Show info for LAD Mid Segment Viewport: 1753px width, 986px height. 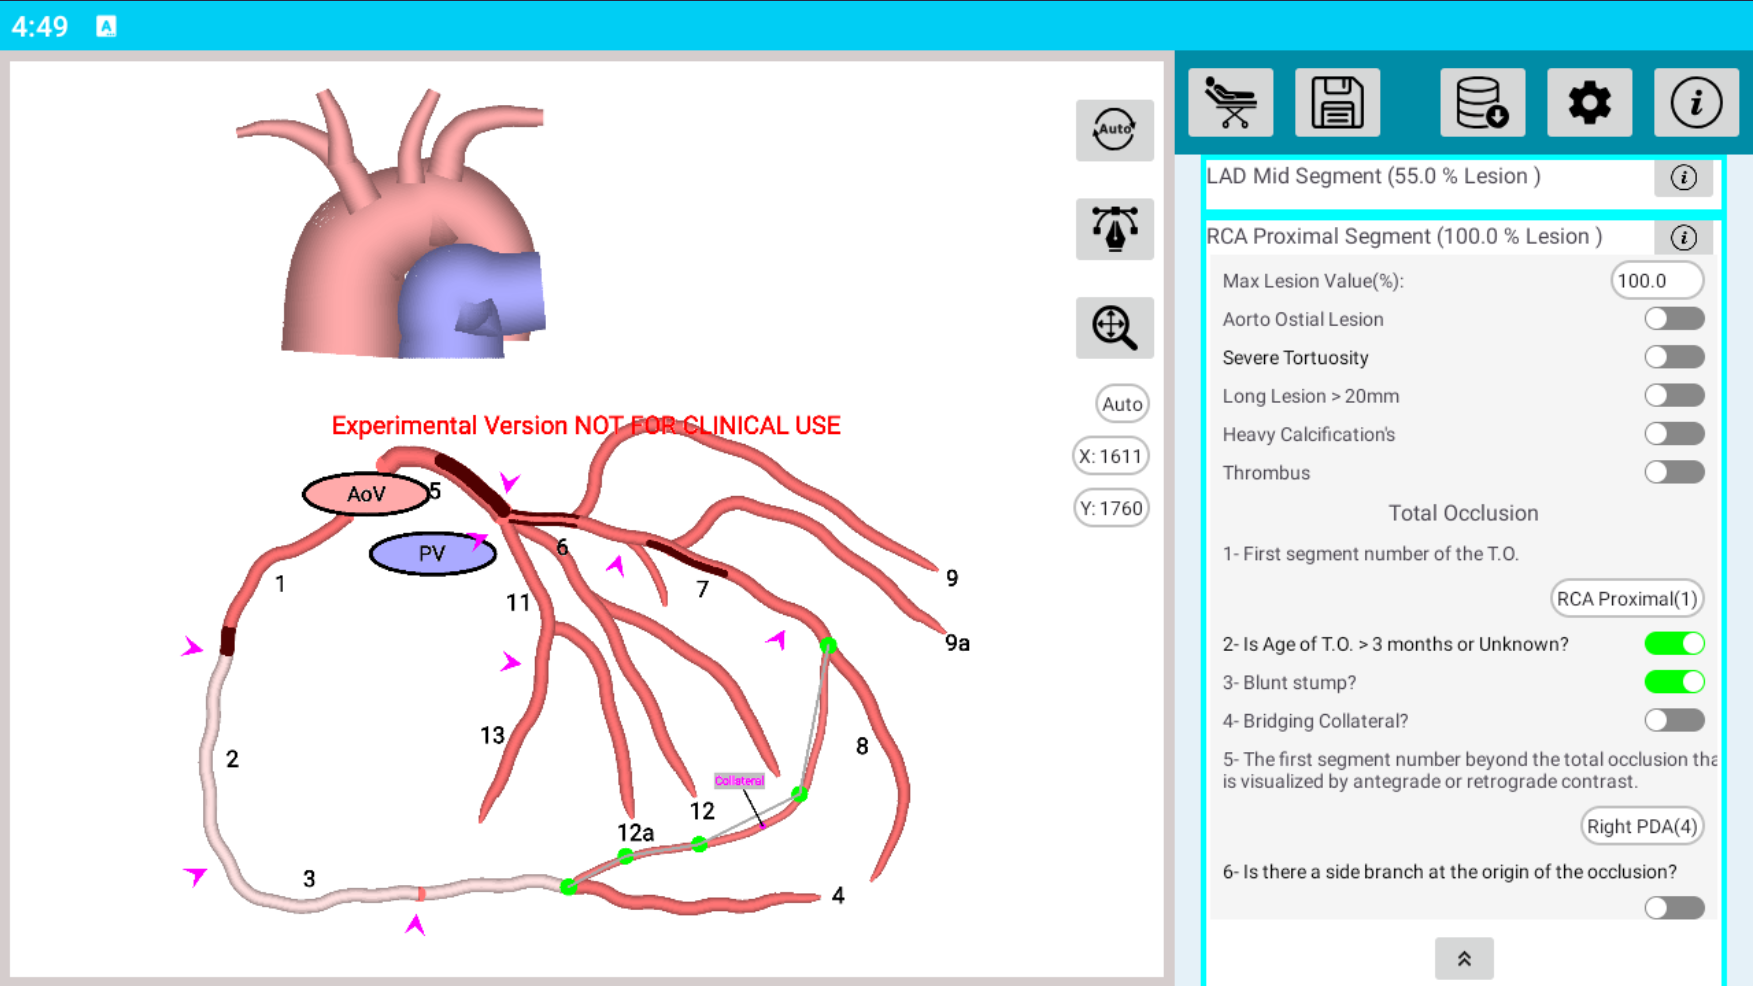(1683, 178)
